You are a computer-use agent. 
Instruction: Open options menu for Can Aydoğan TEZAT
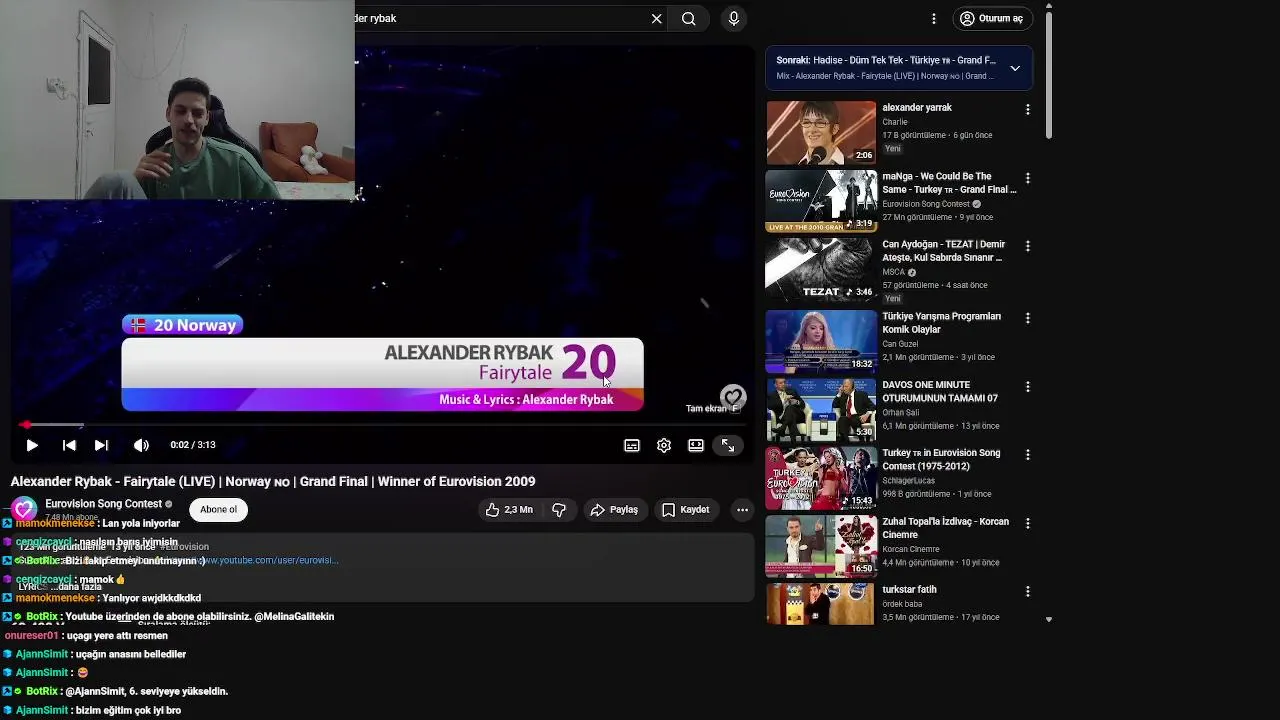(1028, 246)
